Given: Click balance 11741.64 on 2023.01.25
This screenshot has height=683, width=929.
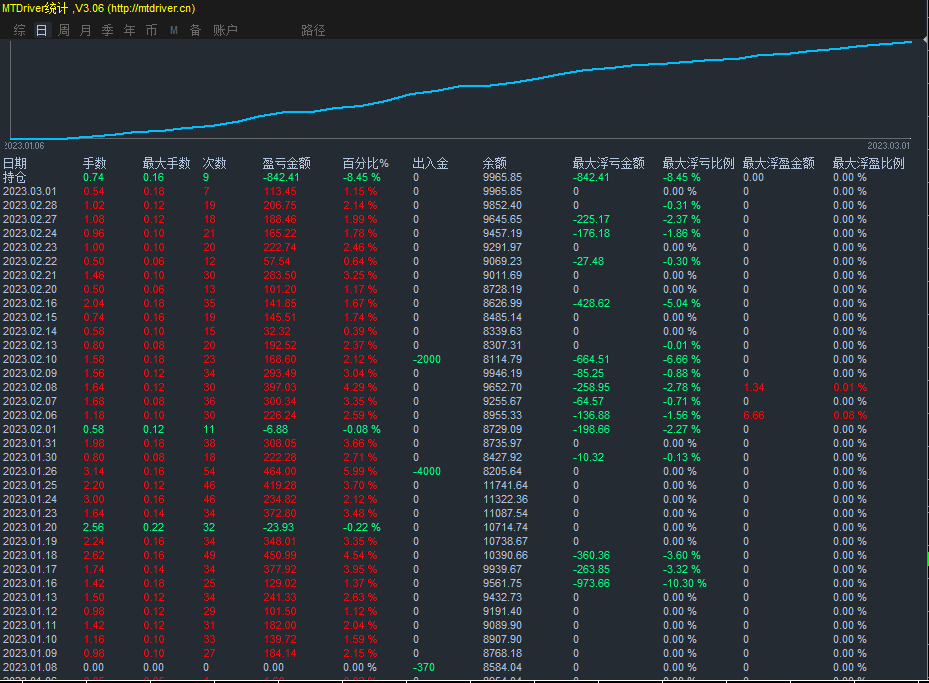Looking at the screenshot, I should [x=505, y=486].
